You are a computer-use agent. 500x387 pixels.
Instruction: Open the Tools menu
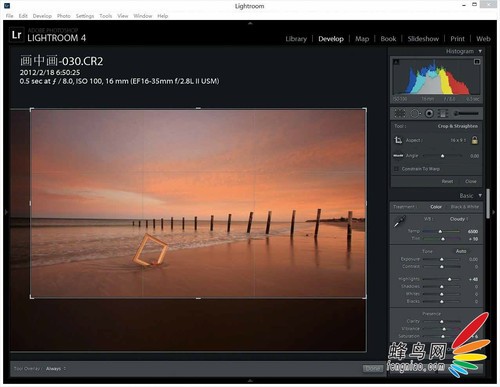[x=106, y=16]
